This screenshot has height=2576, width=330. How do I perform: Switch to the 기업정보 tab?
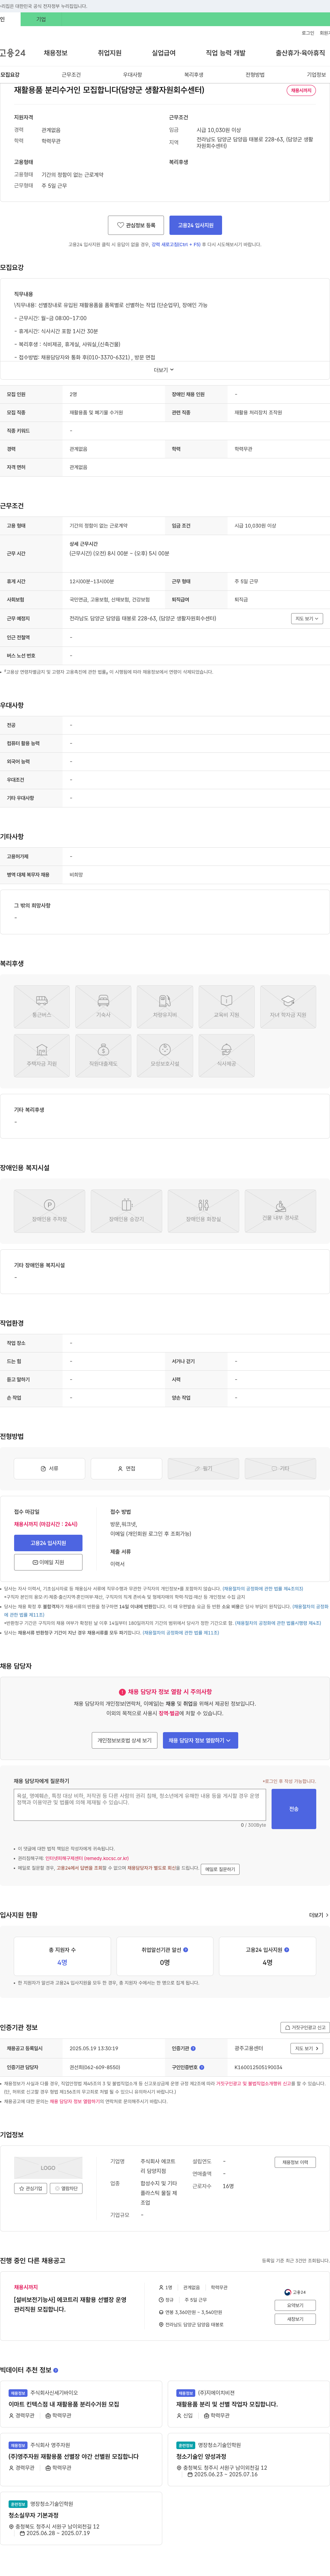[x=316, y=75]
